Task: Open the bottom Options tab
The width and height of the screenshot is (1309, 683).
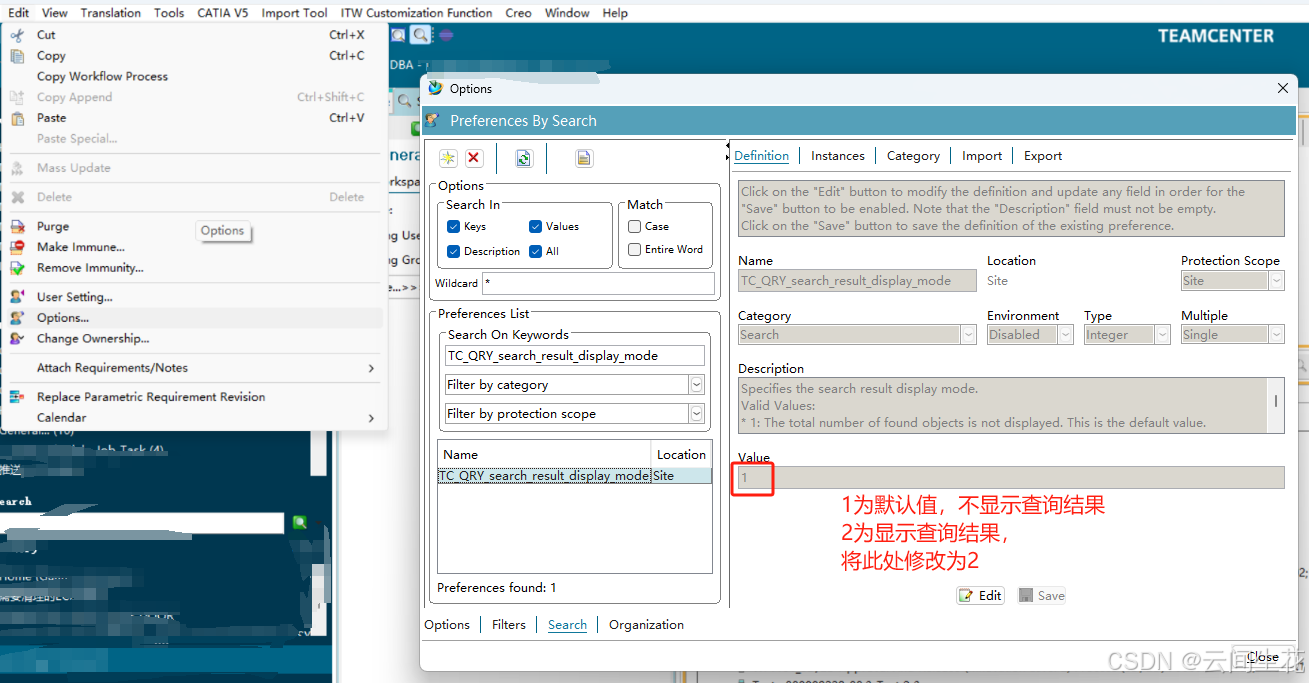Action: point(447,625)
